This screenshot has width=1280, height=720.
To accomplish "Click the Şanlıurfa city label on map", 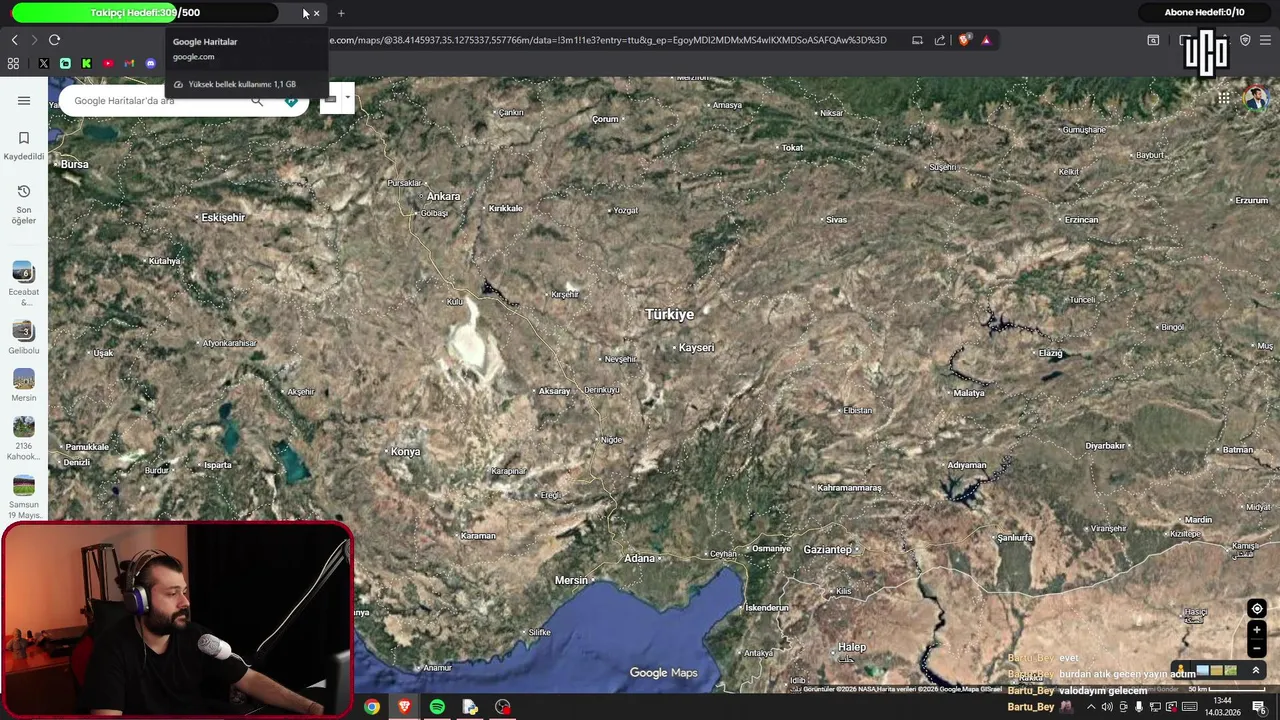I will 1014,537.
